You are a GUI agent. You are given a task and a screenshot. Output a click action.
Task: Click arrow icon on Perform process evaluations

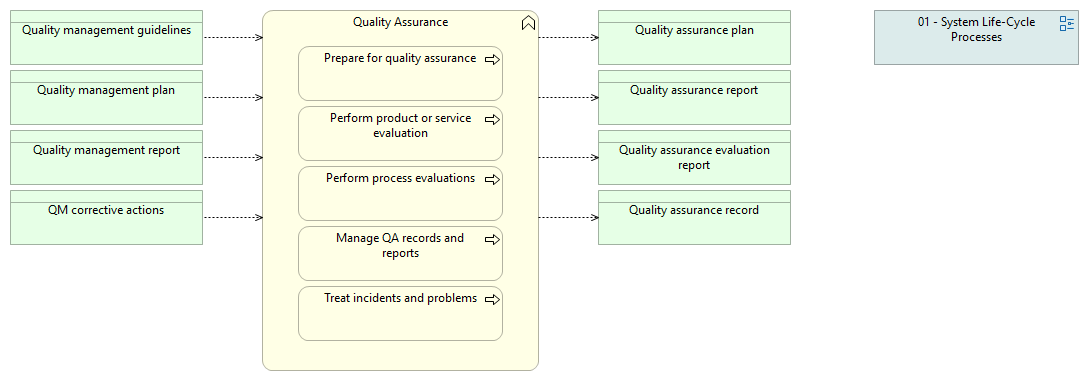492,179
